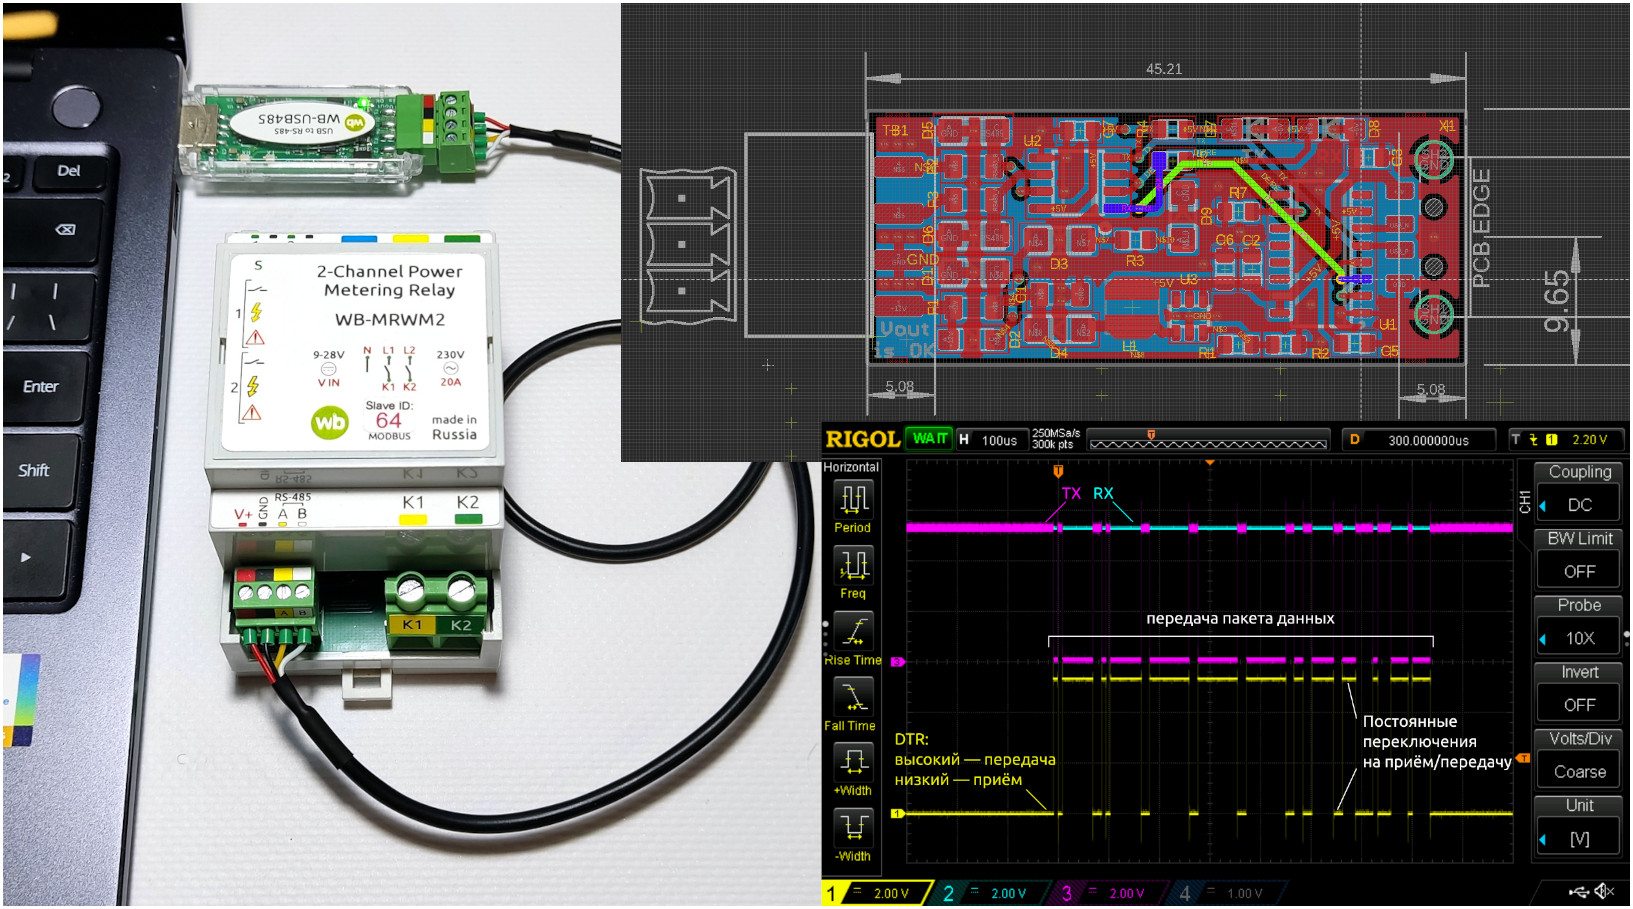Click the Vout silkscreen text on PCB

tap(905, 329)
